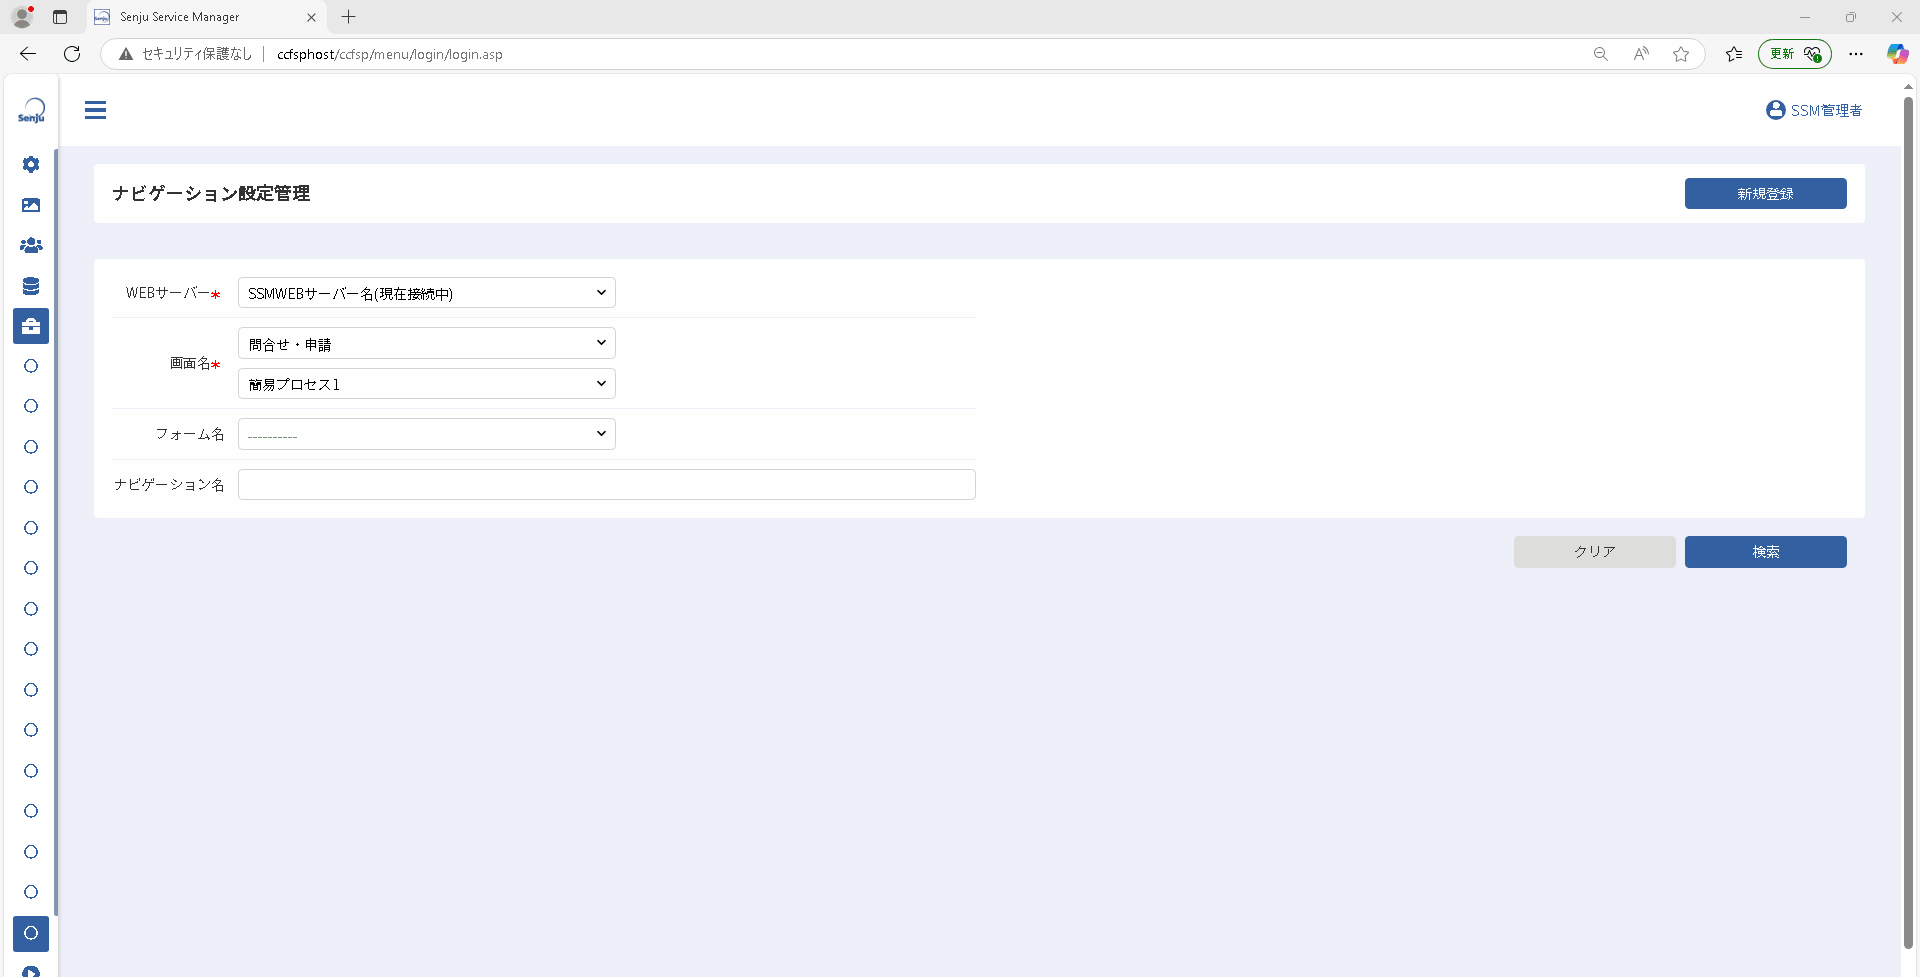Image resolution: width=1921 pixels, height=978 pixels.
Task: Open the database icon in sidebar
Action: point(31,286)
